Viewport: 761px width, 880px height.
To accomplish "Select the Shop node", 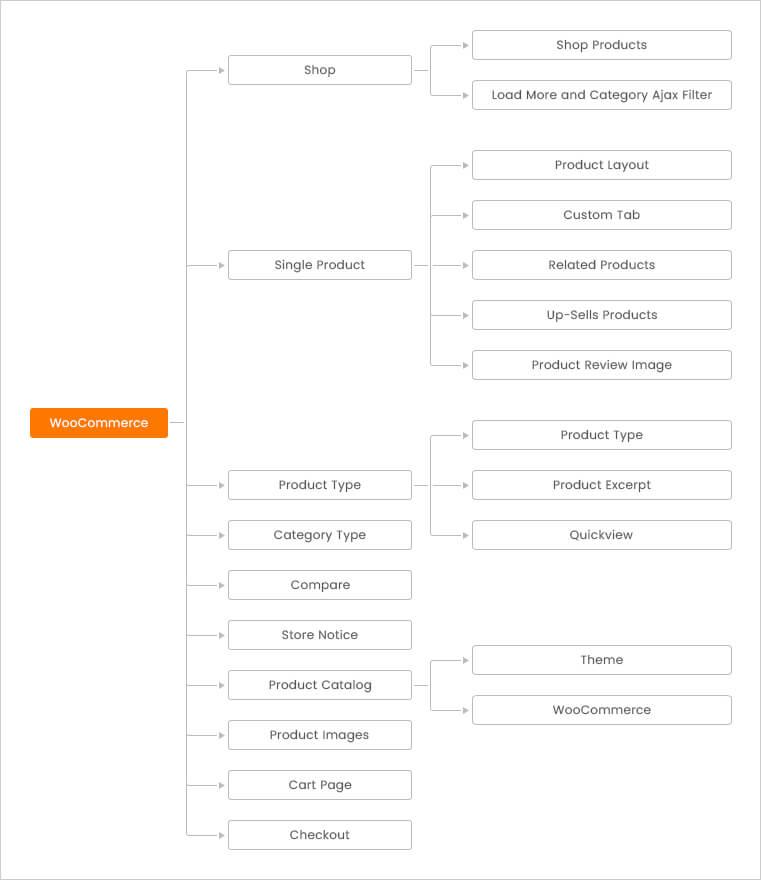I will [320, 70].
